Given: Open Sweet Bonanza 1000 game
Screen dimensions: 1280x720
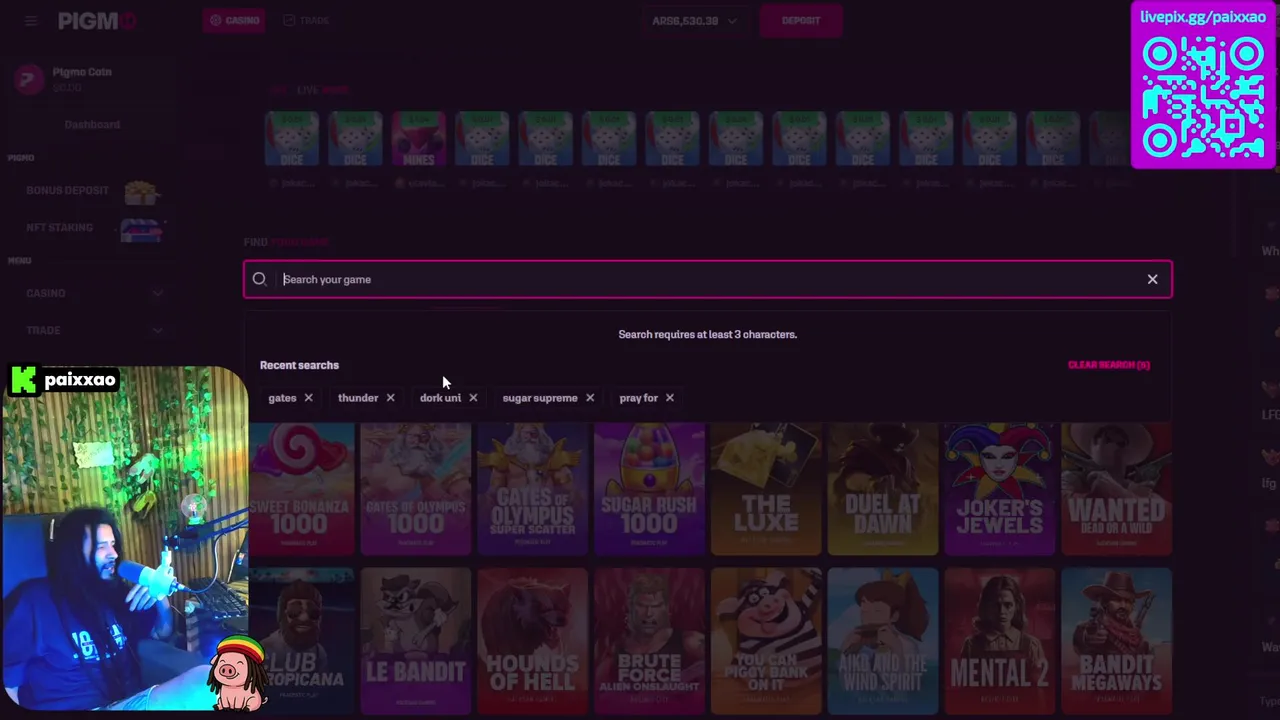Looking at the screenshot, I should coord(300,489).
